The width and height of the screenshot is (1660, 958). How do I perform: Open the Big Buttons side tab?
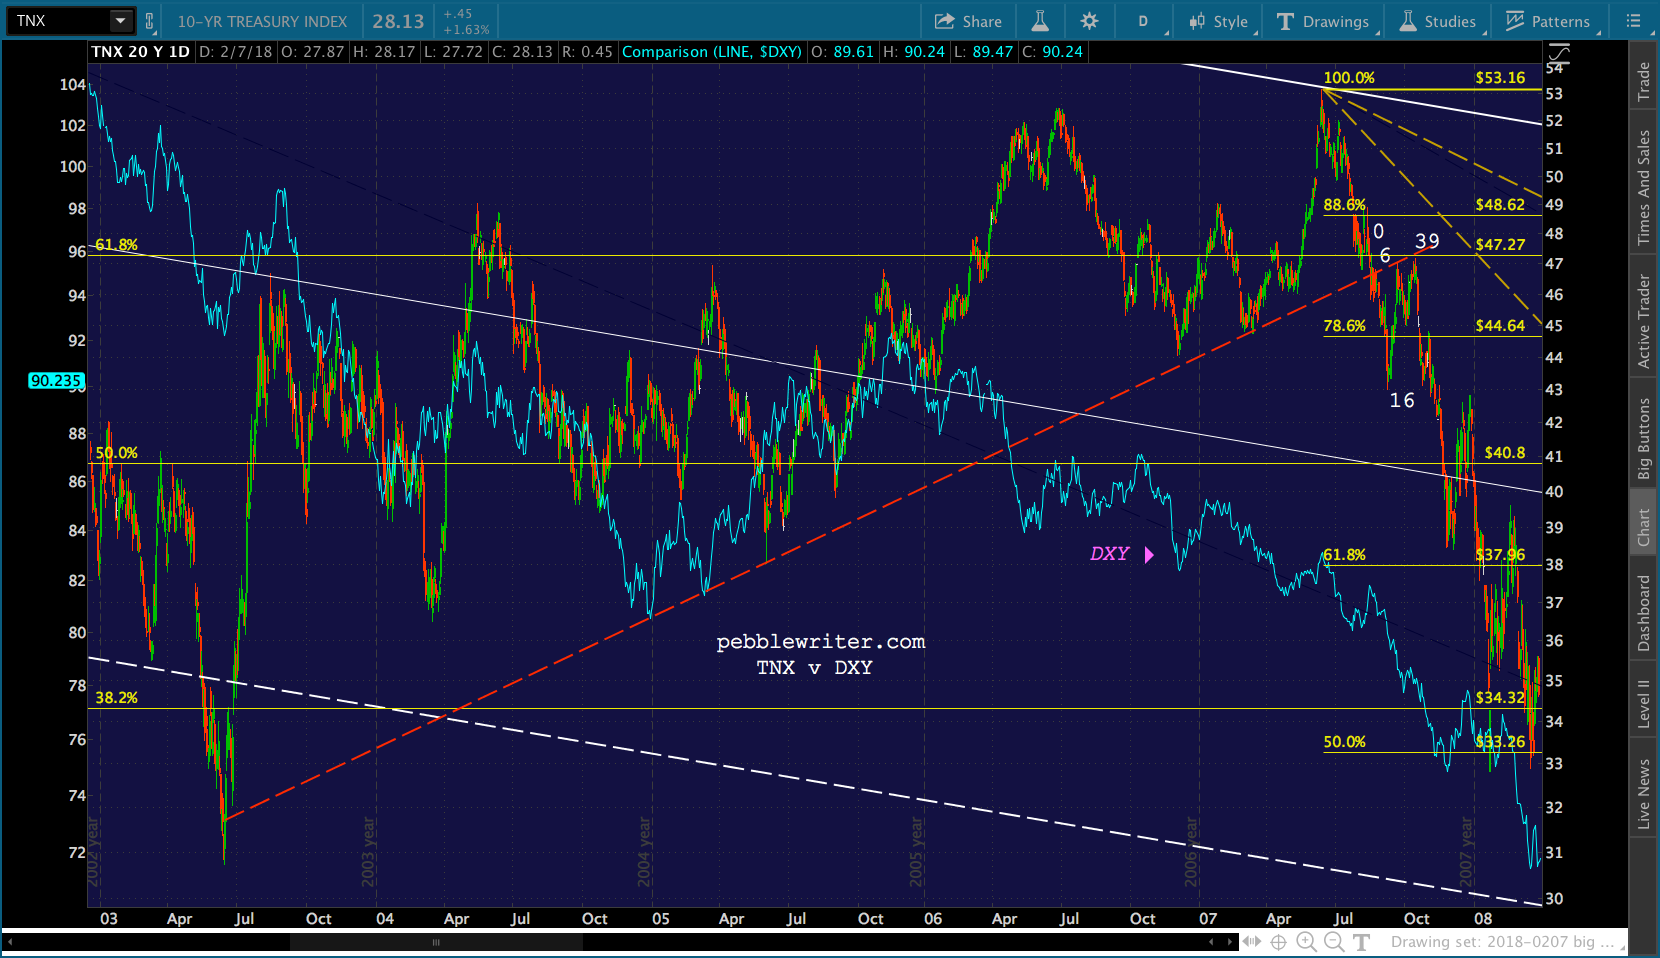1643,439
